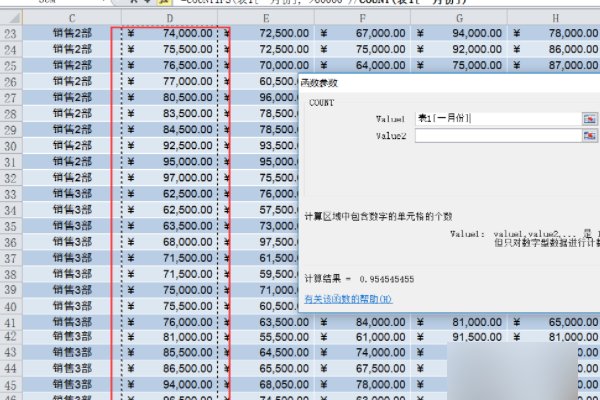
Task: Click cell D25 showing 76,500.00
Action: coord(170,65)
